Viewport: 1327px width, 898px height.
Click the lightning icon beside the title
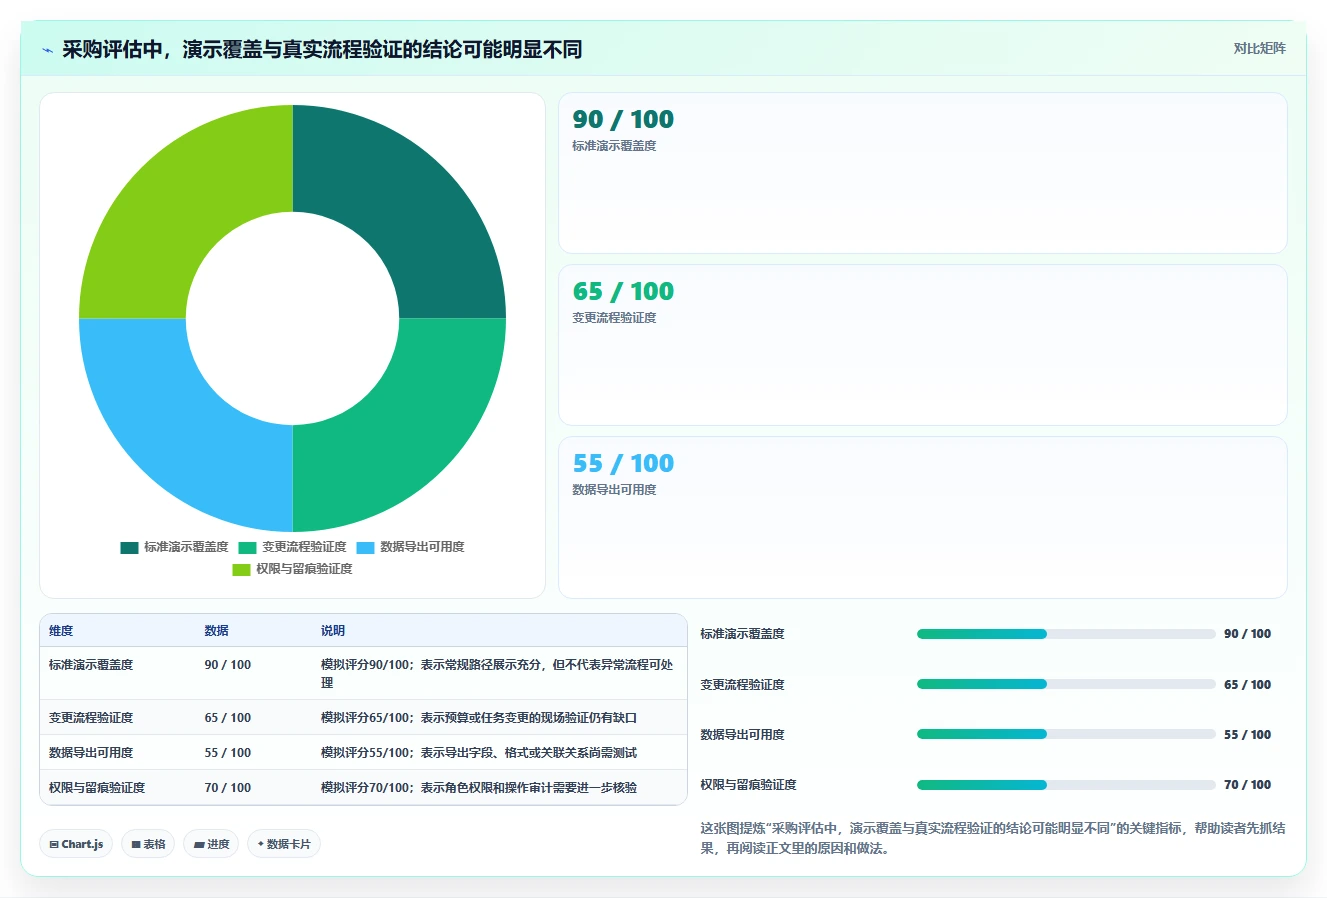[x=47, y=50]
